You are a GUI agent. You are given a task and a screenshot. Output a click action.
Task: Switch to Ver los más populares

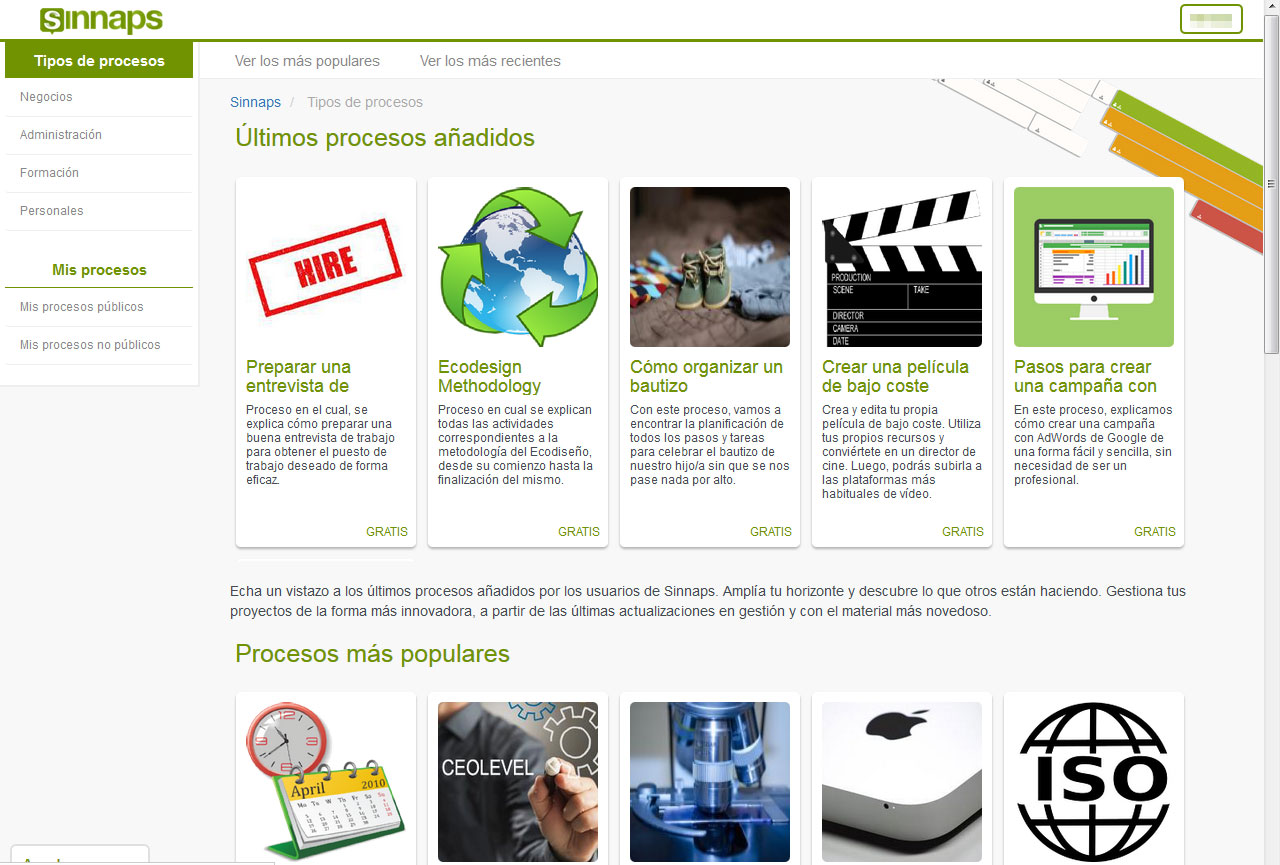point(307,61)
